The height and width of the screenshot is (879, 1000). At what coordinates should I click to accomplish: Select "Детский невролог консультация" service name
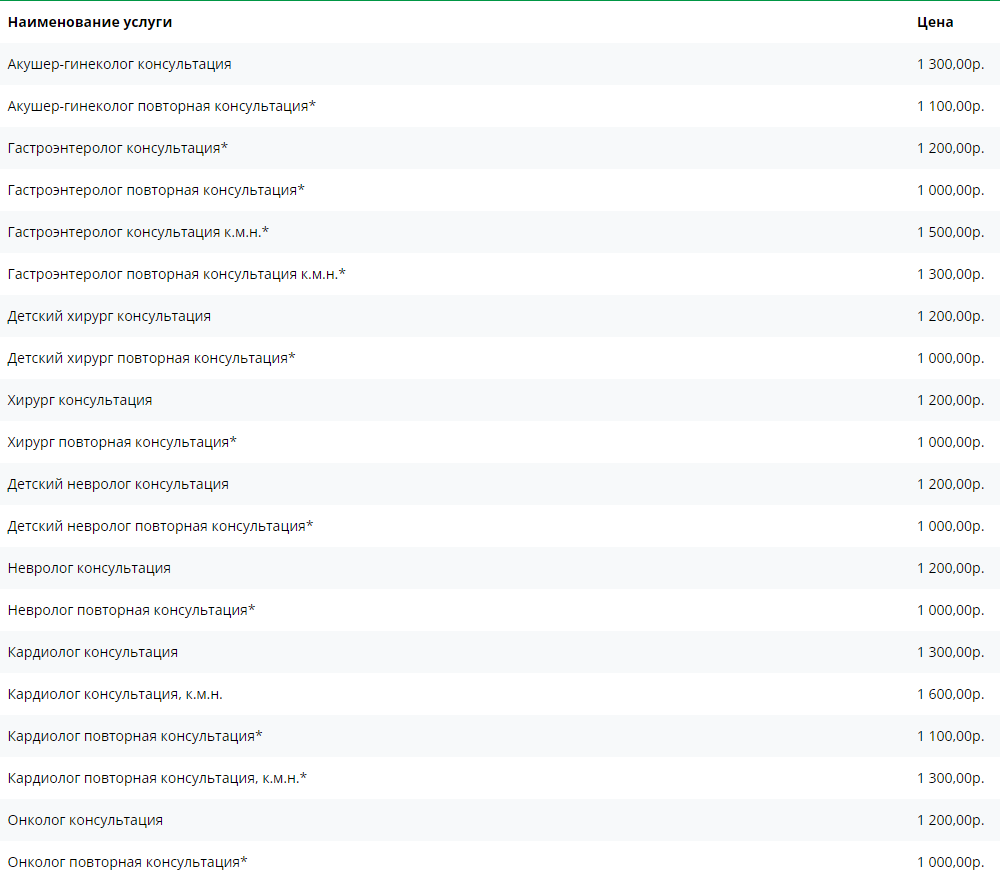(x=118, y=484)
